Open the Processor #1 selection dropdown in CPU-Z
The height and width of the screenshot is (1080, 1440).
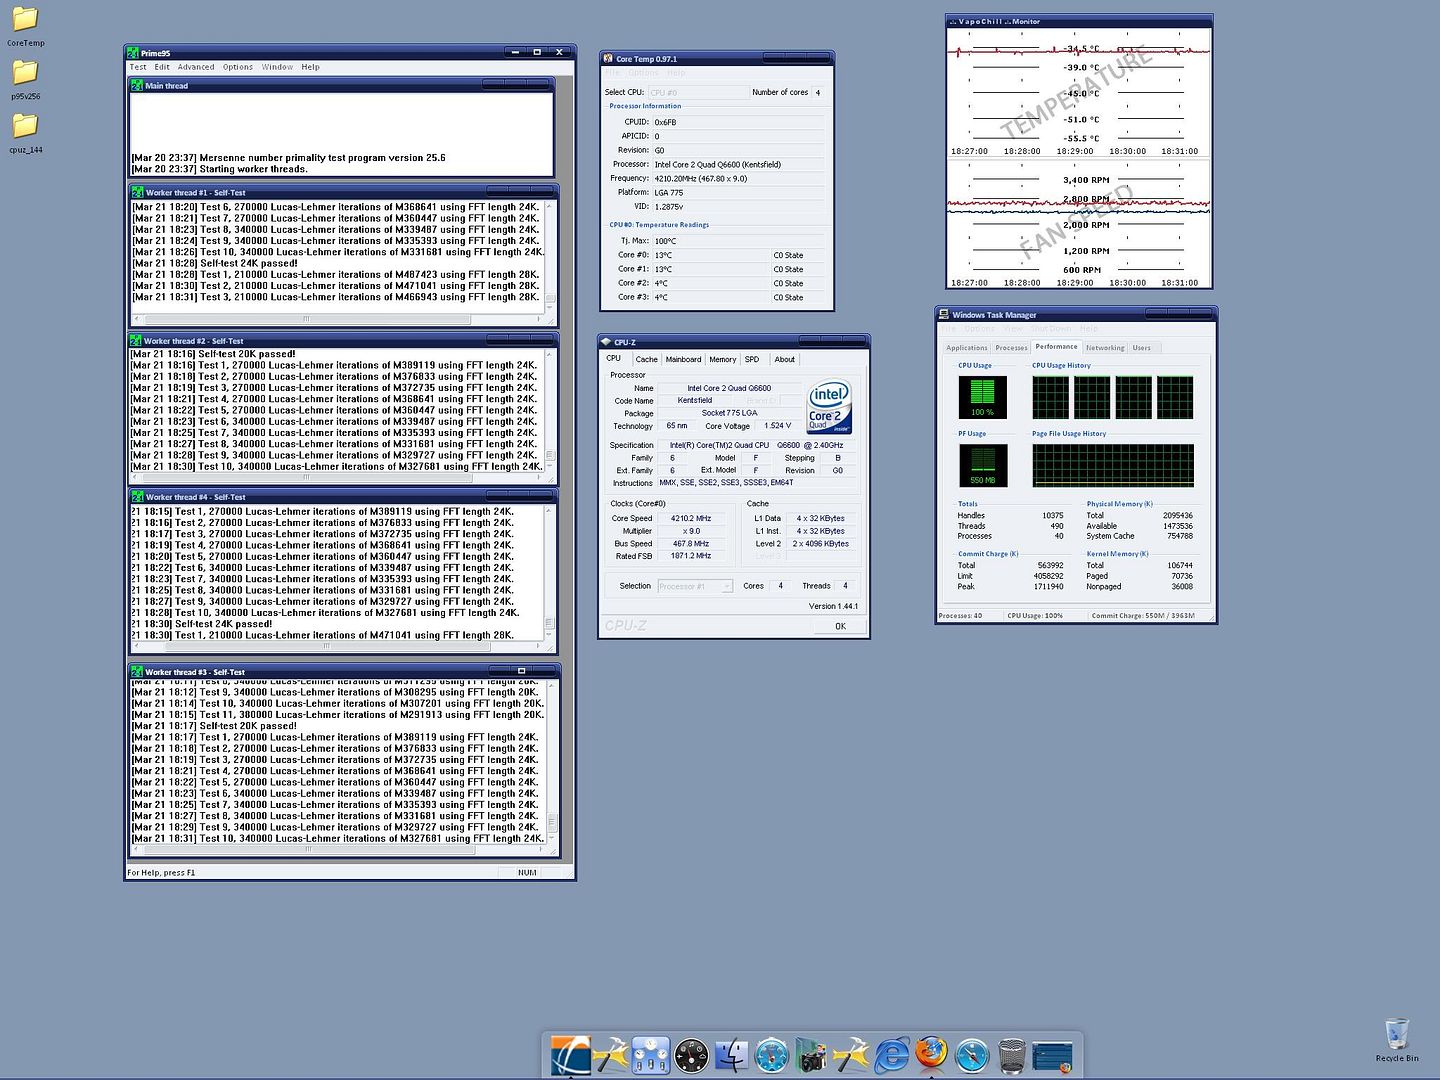[695, 586]
